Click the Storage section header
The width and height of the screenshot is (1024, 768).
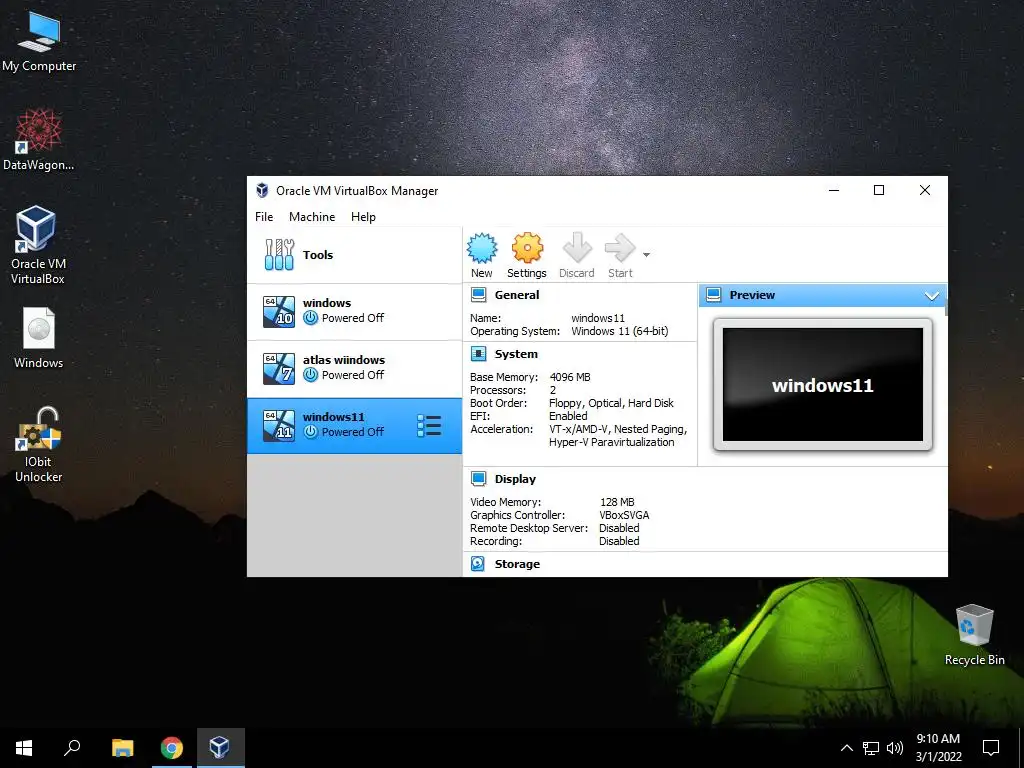(517, 564)
